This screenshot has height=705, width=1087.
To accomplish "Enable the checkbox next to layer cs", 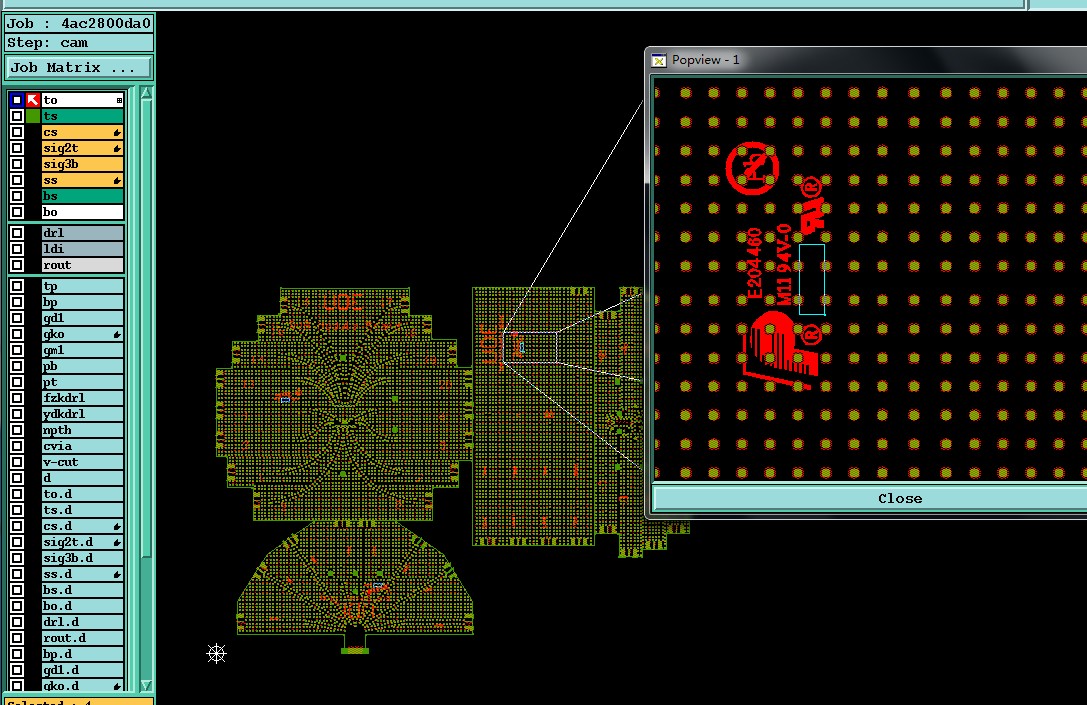I will [17, 132].
